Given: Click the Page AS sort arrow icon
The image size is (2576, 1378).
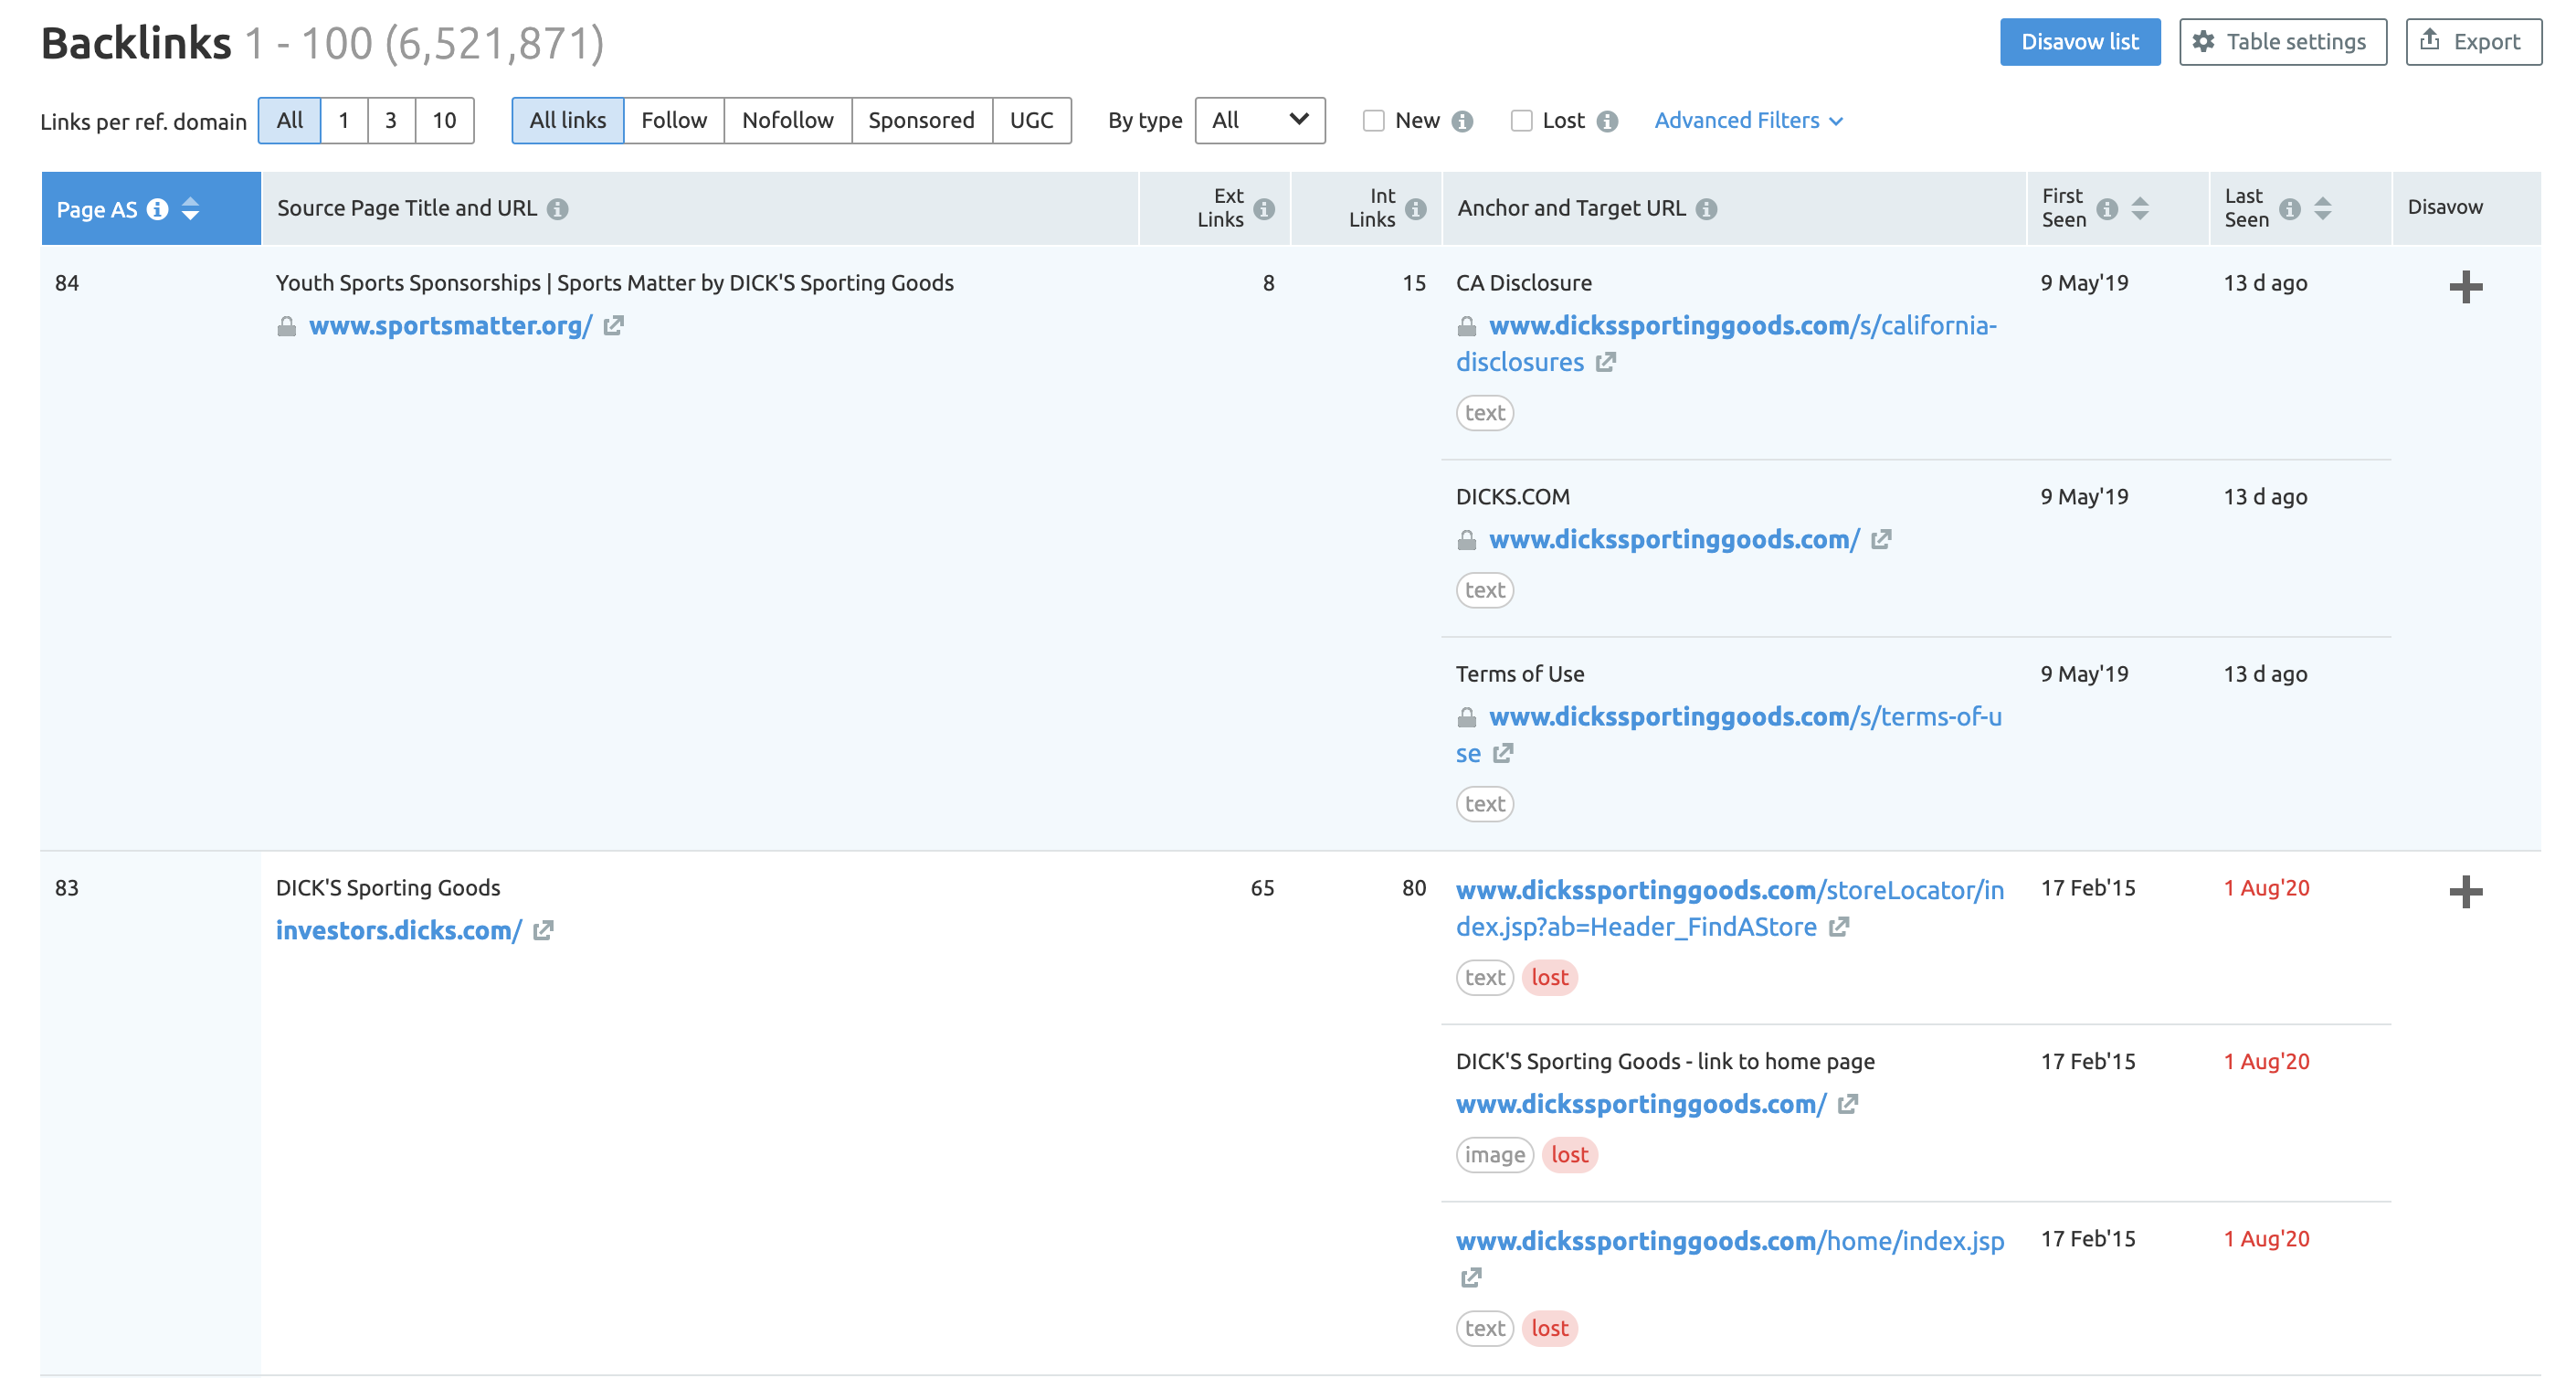Looking at the screenshot, I should point(193,207).
